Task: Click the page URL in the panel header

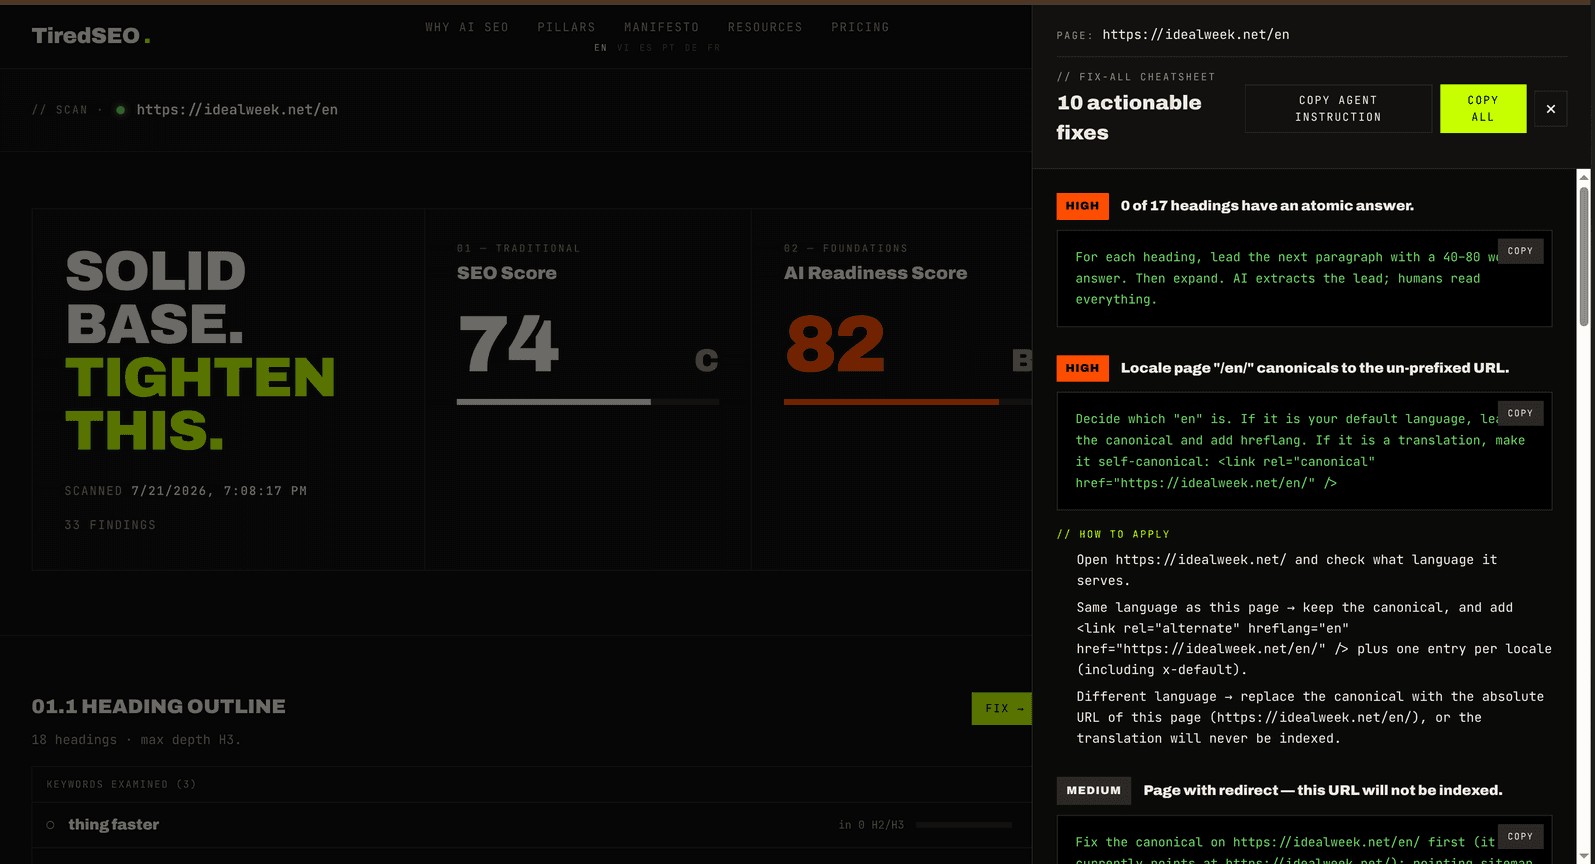Action: pos(1196,34)
